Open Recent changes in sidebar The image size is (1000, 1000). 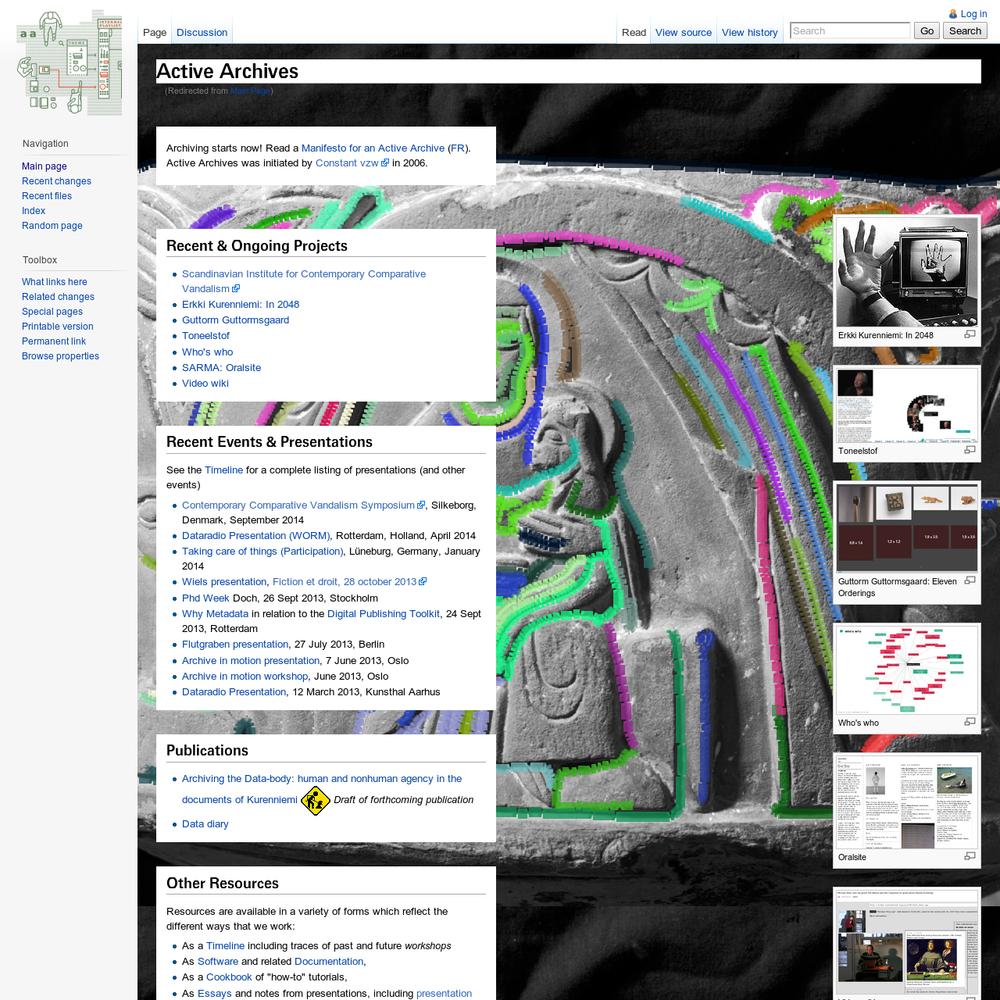(x=56, y=181)
